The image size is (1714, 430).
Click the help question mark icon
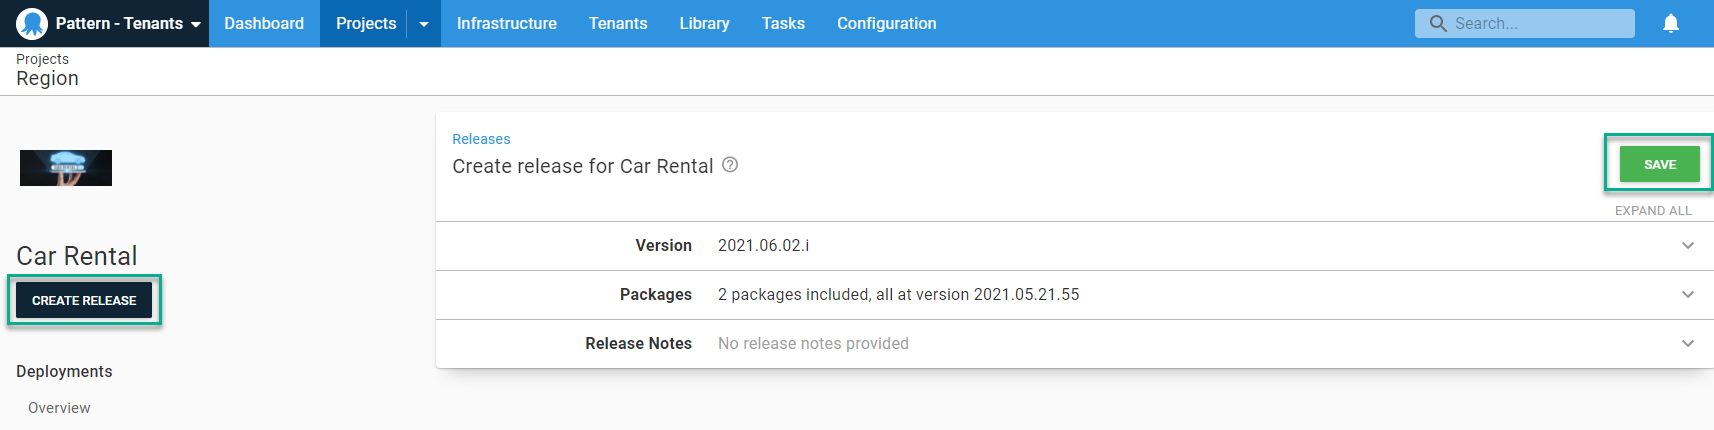click(x=730, y=165)
